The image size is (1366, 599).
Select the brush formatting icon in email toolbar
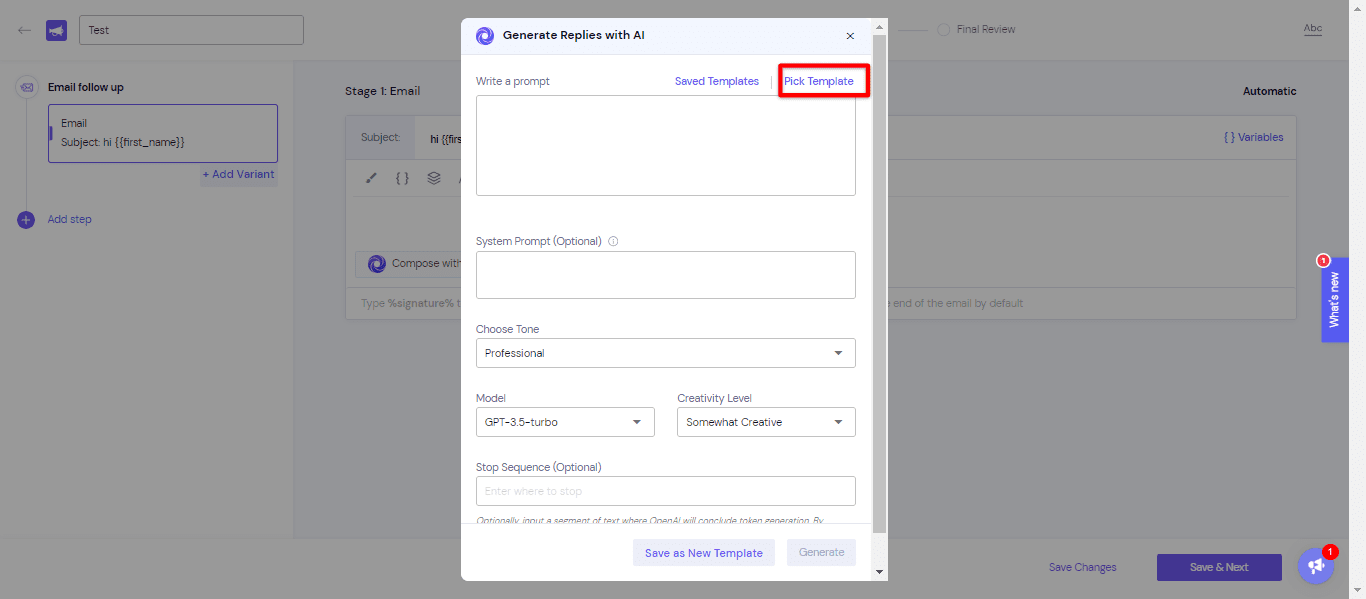tap(371, 178)
